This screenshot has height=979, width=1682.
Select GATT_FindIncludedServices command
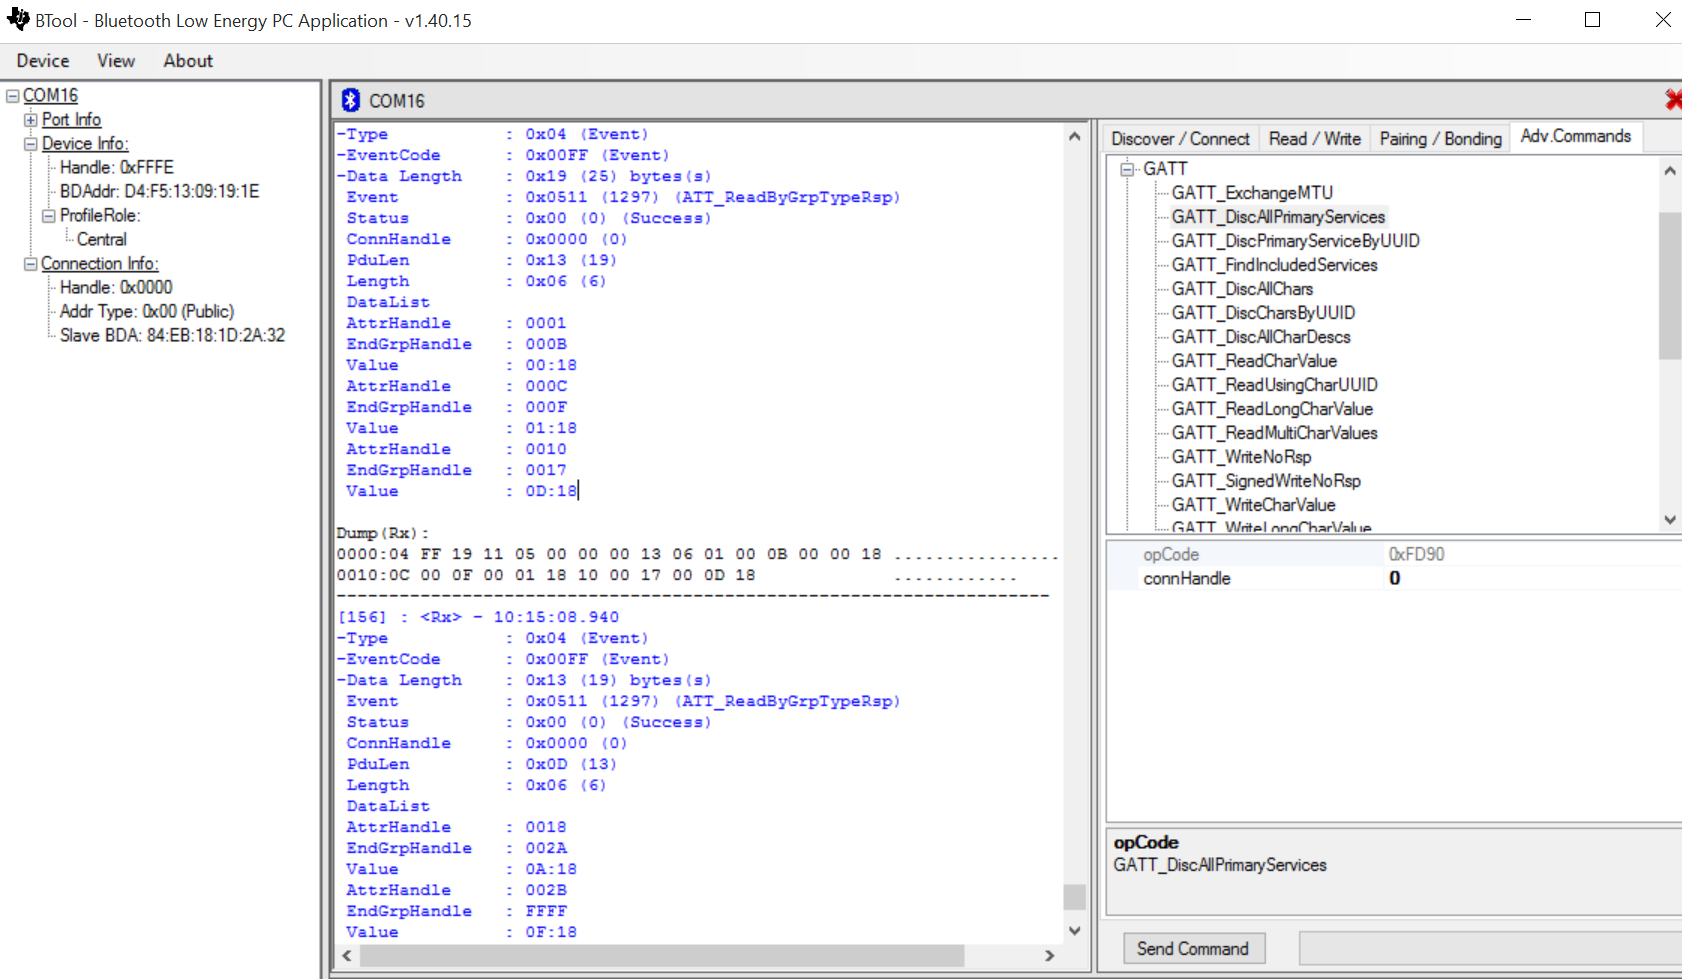[x=1274, y=265]
